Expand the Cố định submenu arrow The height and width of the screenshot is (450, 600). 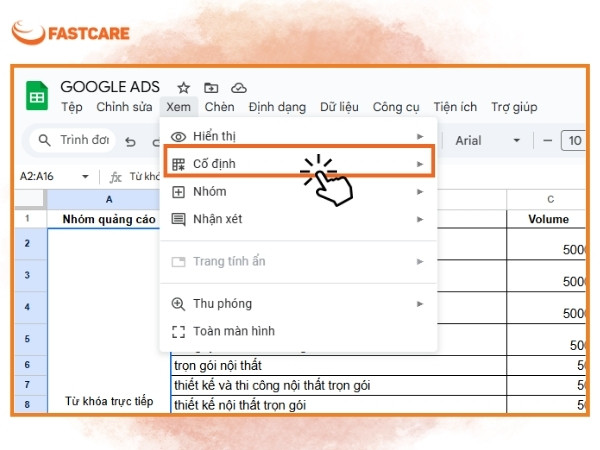point(420,164)
